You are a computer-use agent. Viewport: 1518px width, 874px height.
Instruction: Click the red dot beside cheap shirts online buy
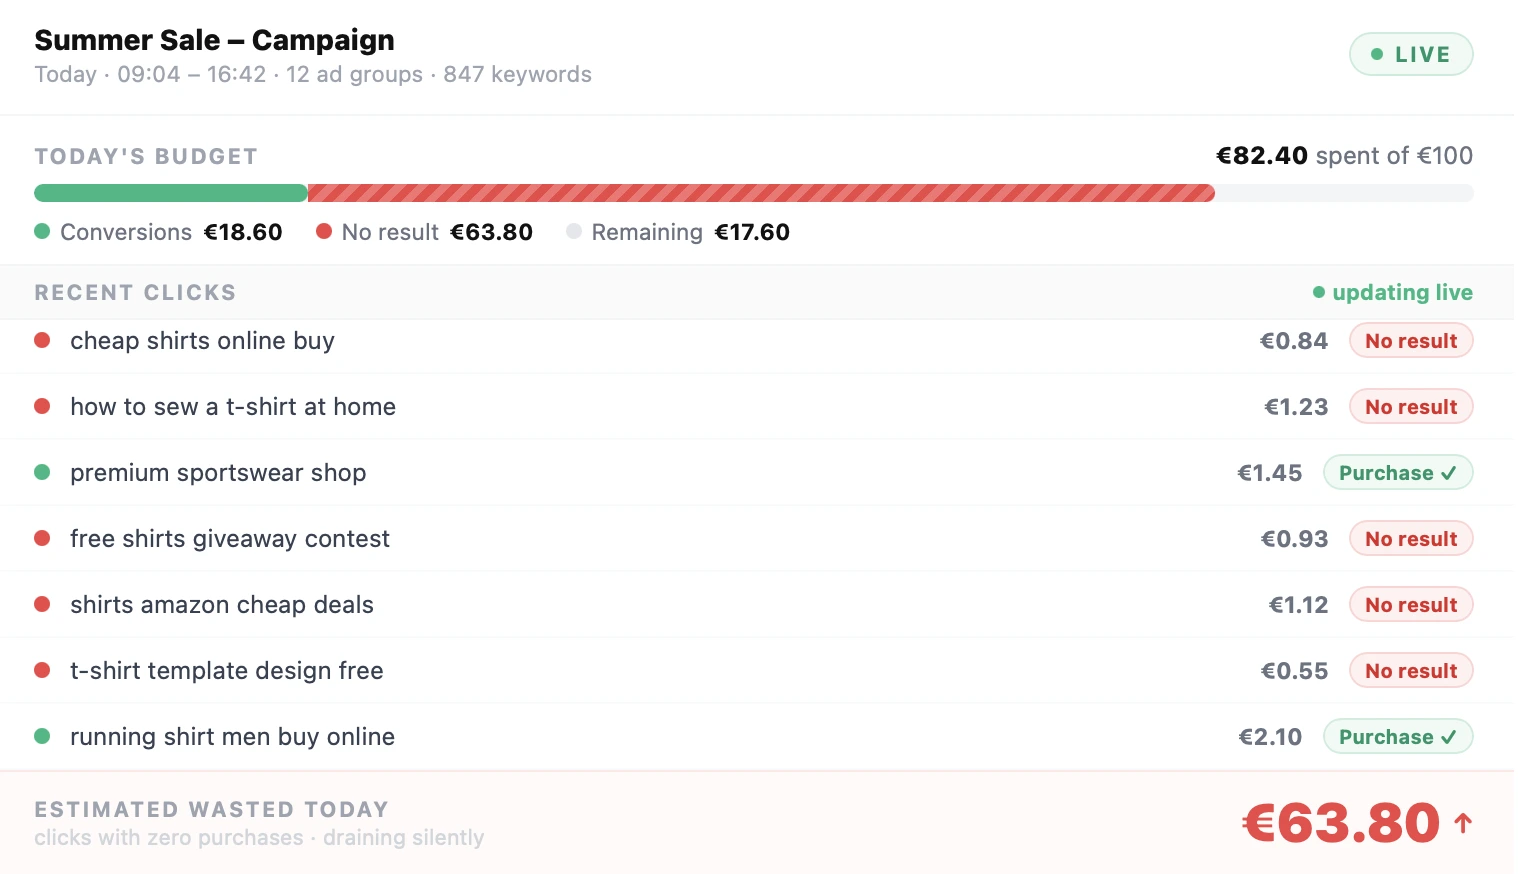(42, 340)
